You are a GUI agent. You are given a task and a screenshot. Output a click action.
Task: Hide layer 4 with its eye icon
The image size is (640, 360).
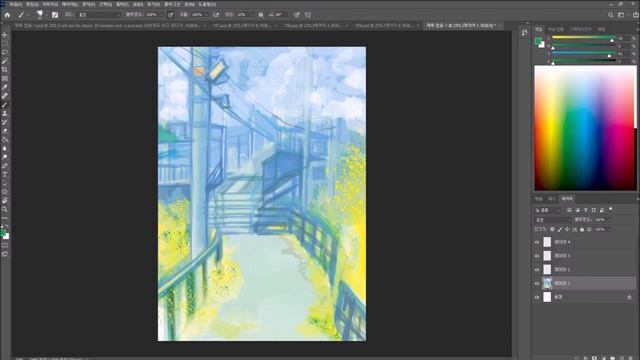click(537, 242)
